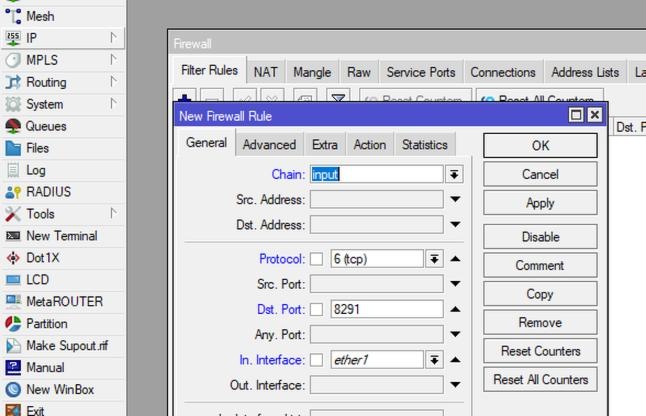Expand the Src. Port field
Screen dimensions: 646x416
[x=455, y=284]
